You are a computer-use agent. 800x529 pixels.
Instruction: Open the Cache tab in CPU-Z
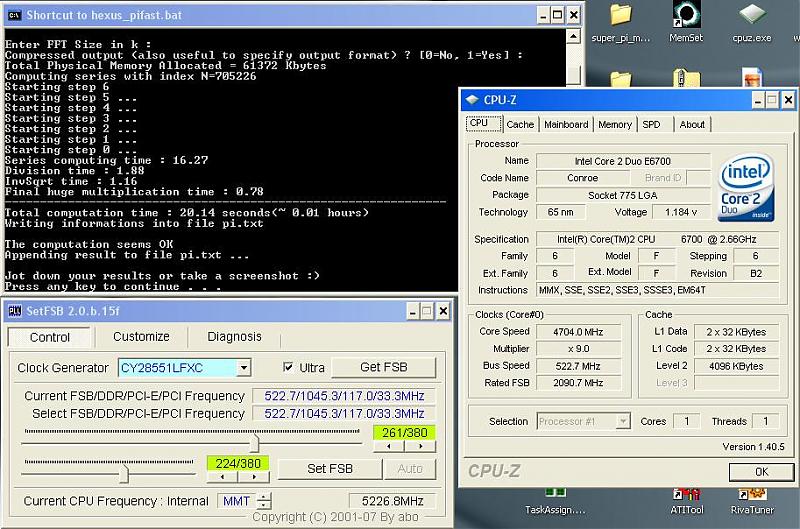point(520,124)
